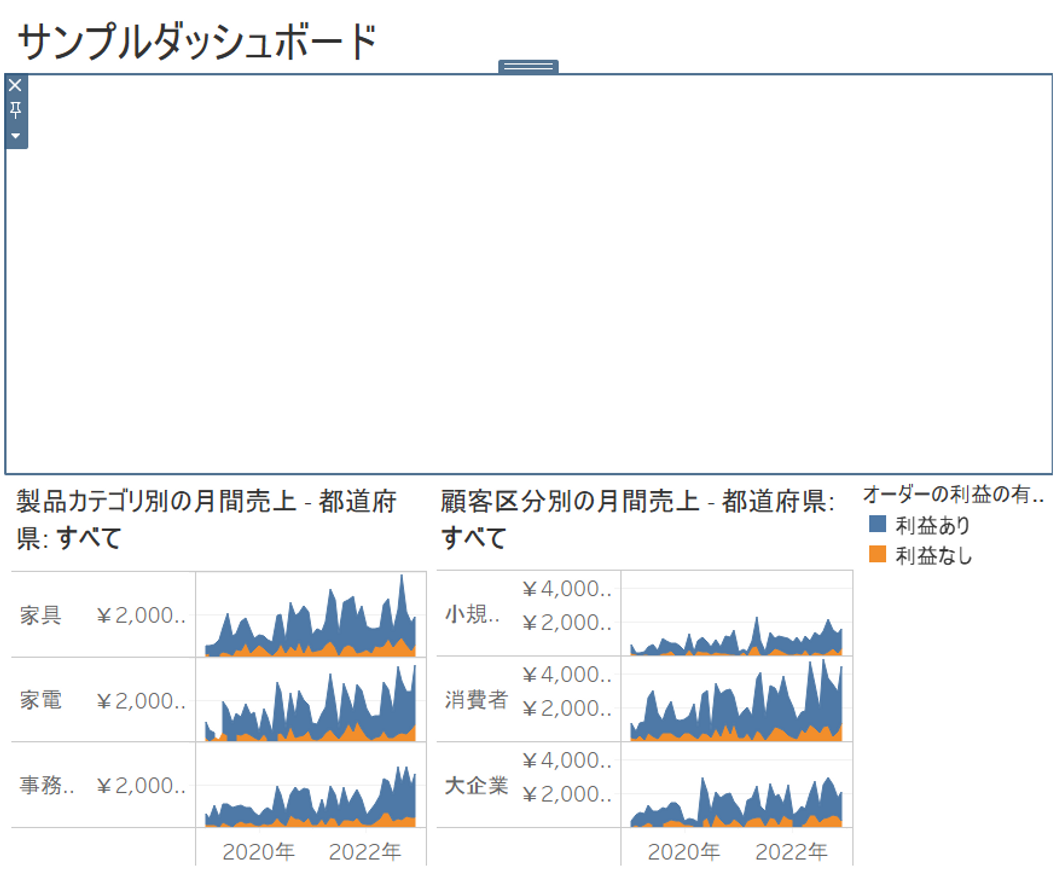
Task: Click 2022年 on the customer segment chart axis
Action: coord(791,851)
